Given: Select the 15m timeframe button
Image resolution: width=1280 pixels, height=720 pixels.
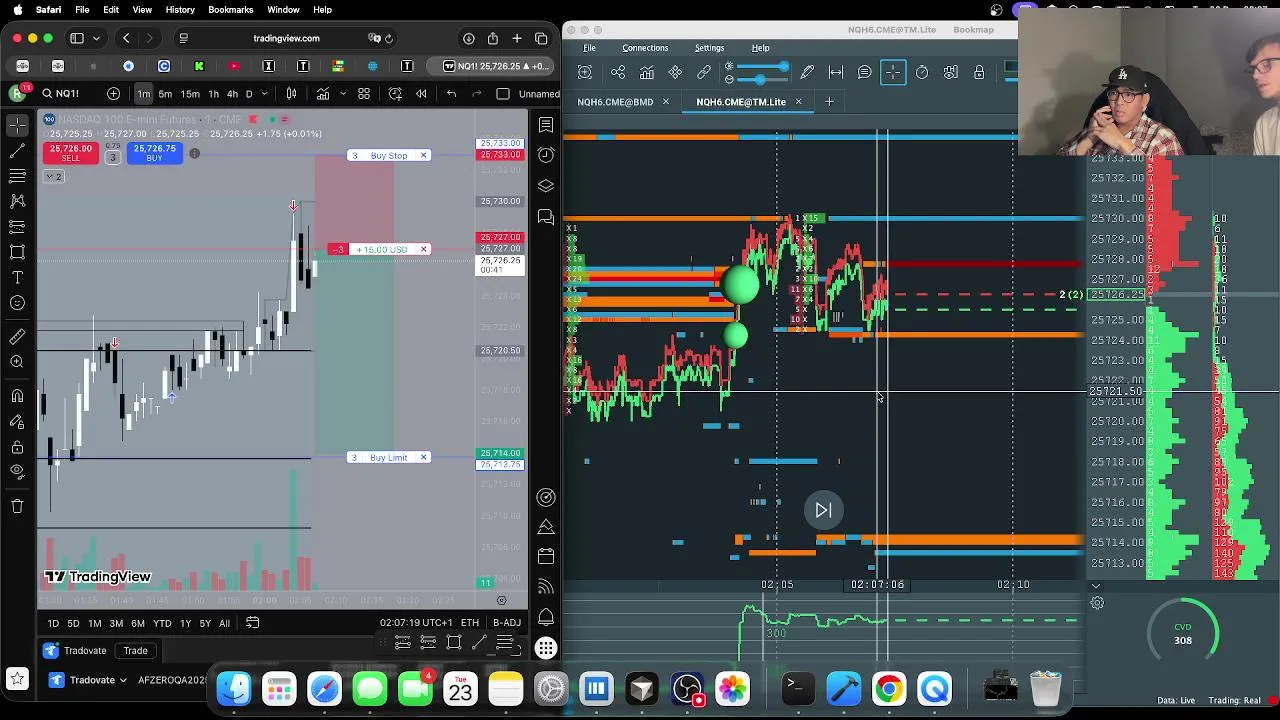Looking at the screenshot, I should point(189,94).
